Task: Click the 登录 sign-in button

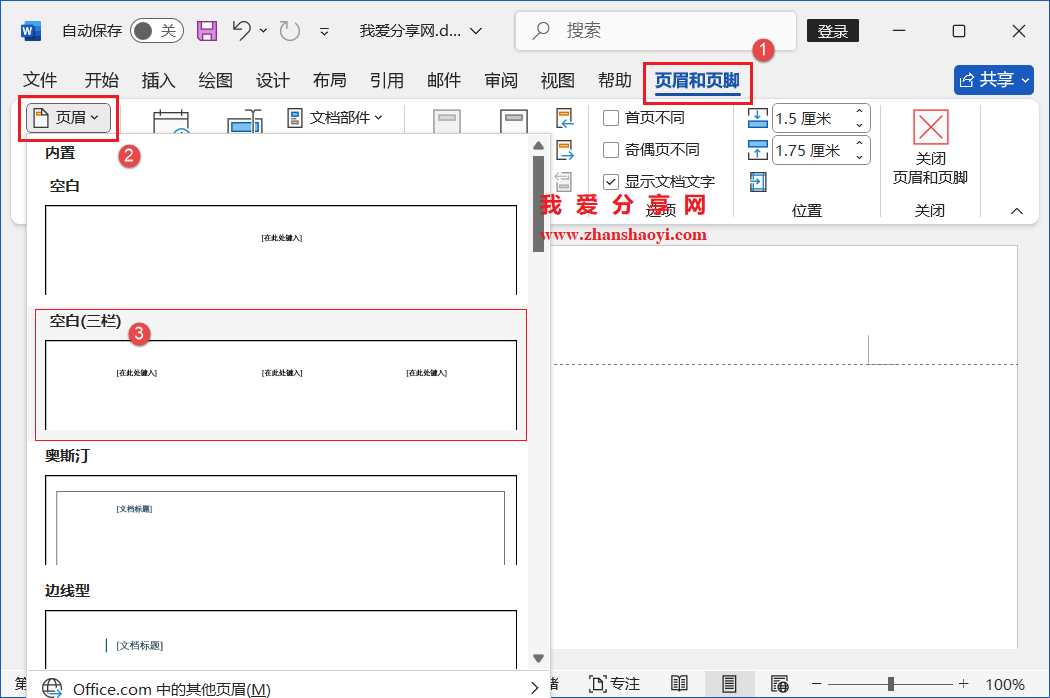Action: pyautogui.click(x=832, y=31)
